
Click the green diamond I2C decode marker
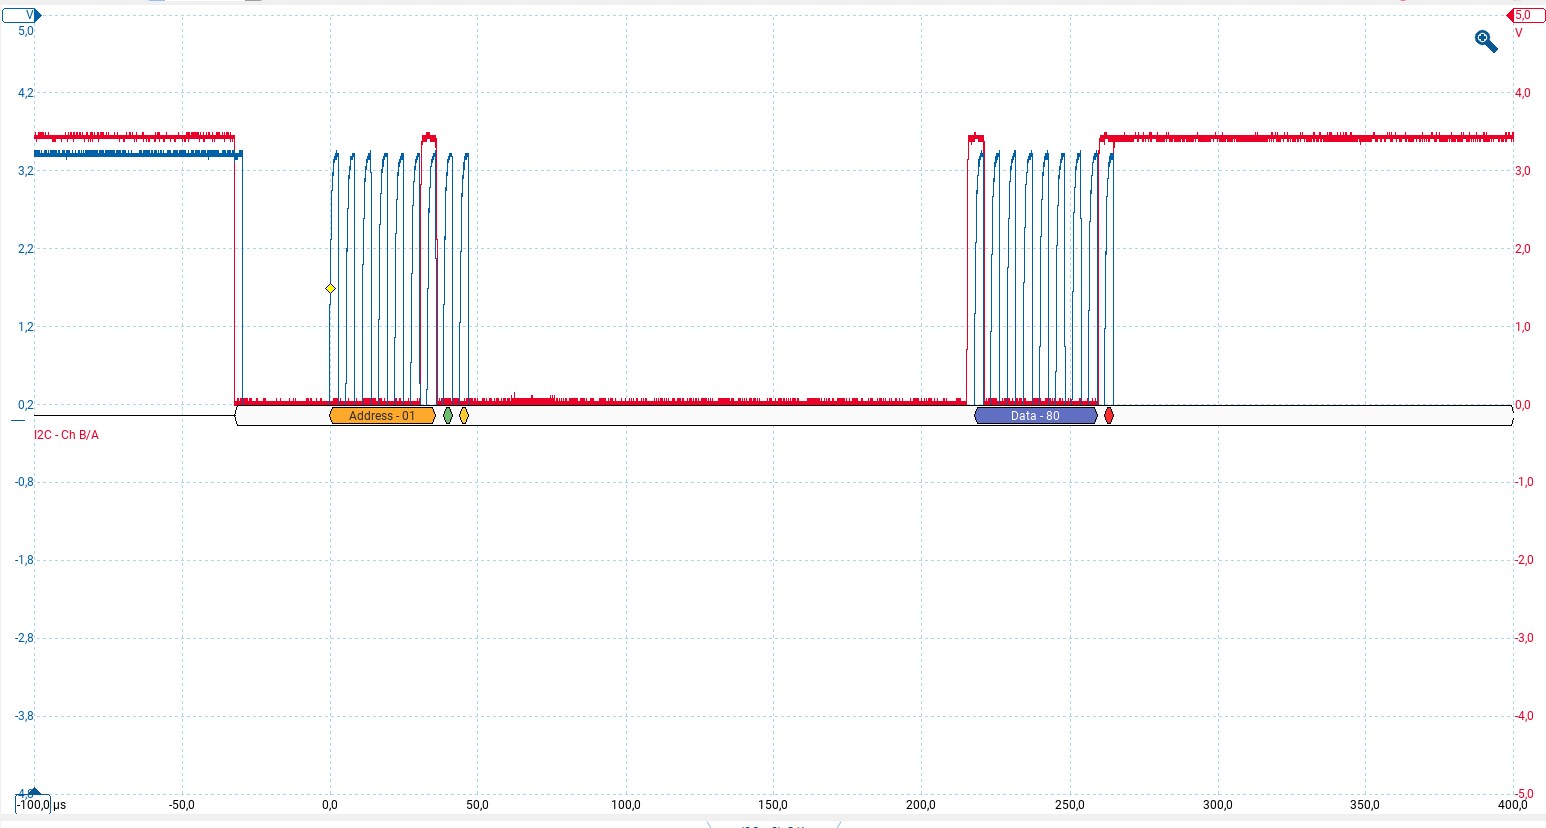[448, 415]
